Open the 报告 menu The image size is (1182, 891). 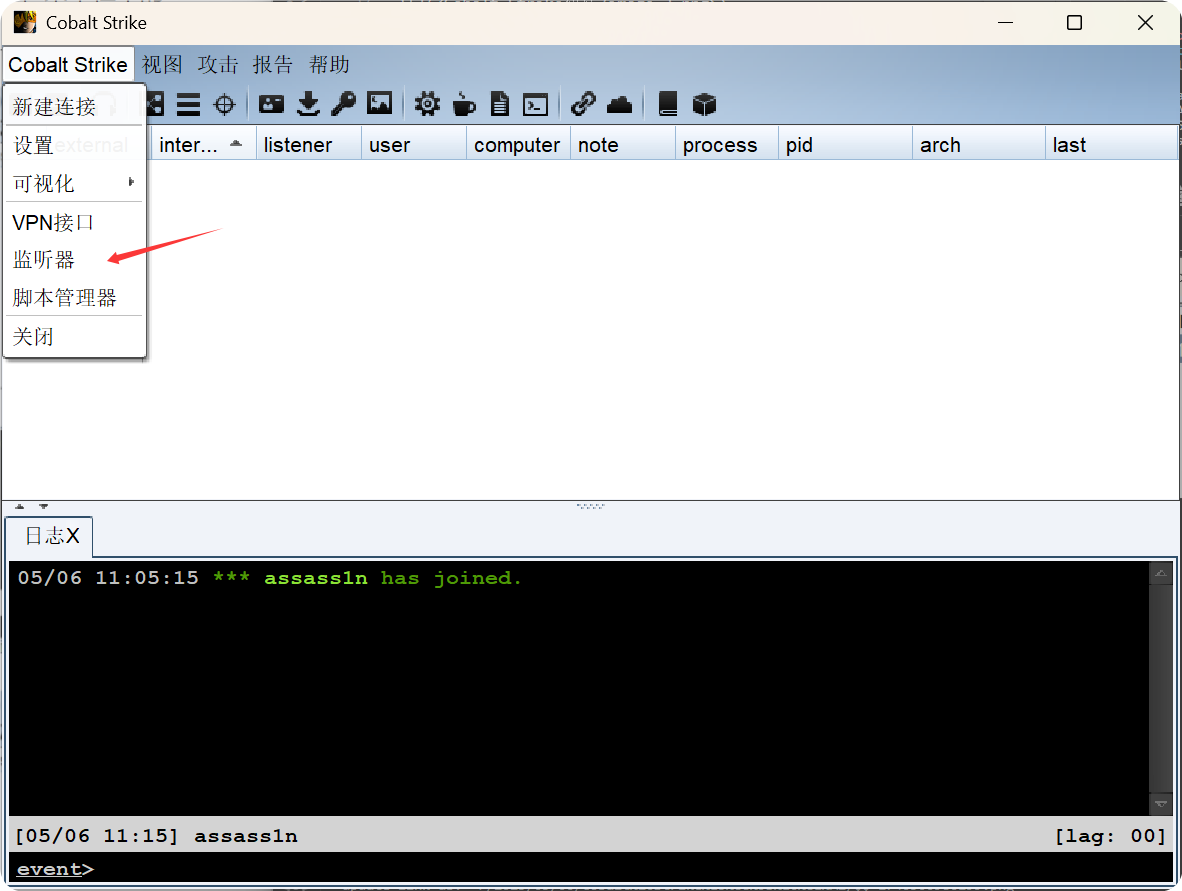coord(273,65)
